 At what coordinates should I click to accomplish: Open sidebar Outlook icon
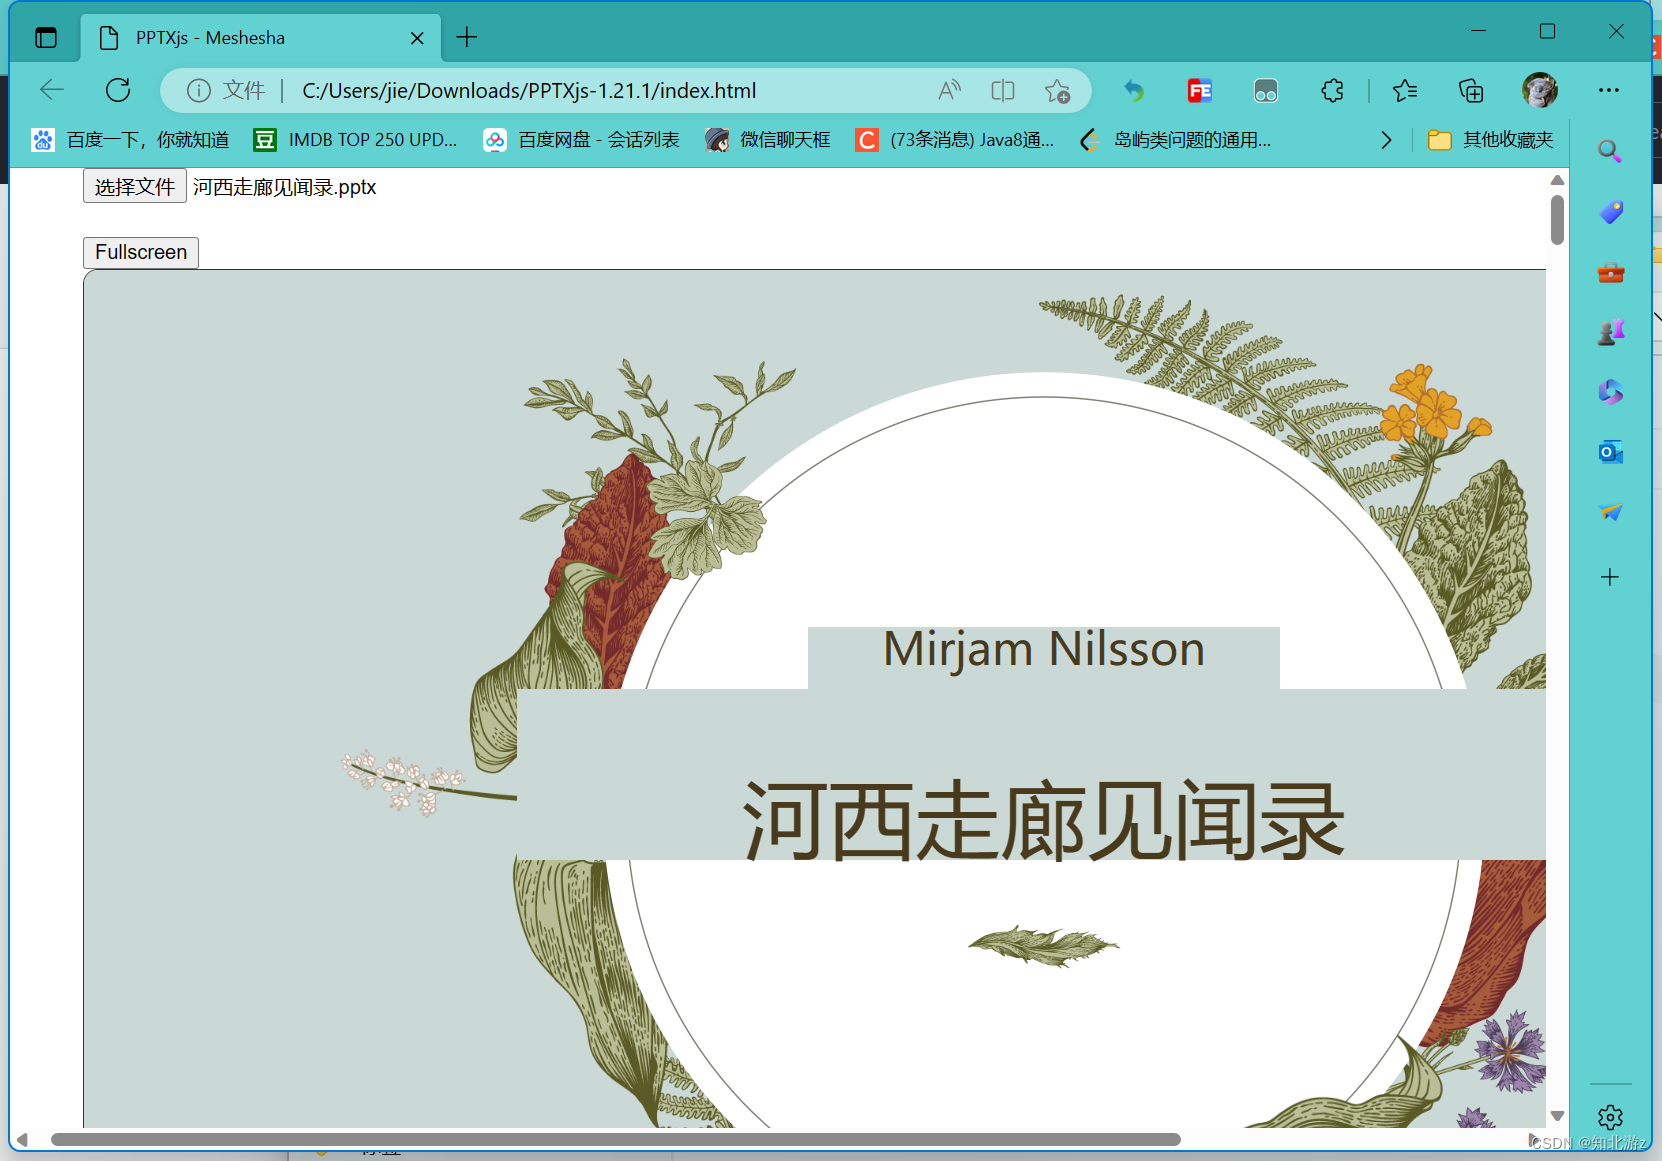(1610, 452)
